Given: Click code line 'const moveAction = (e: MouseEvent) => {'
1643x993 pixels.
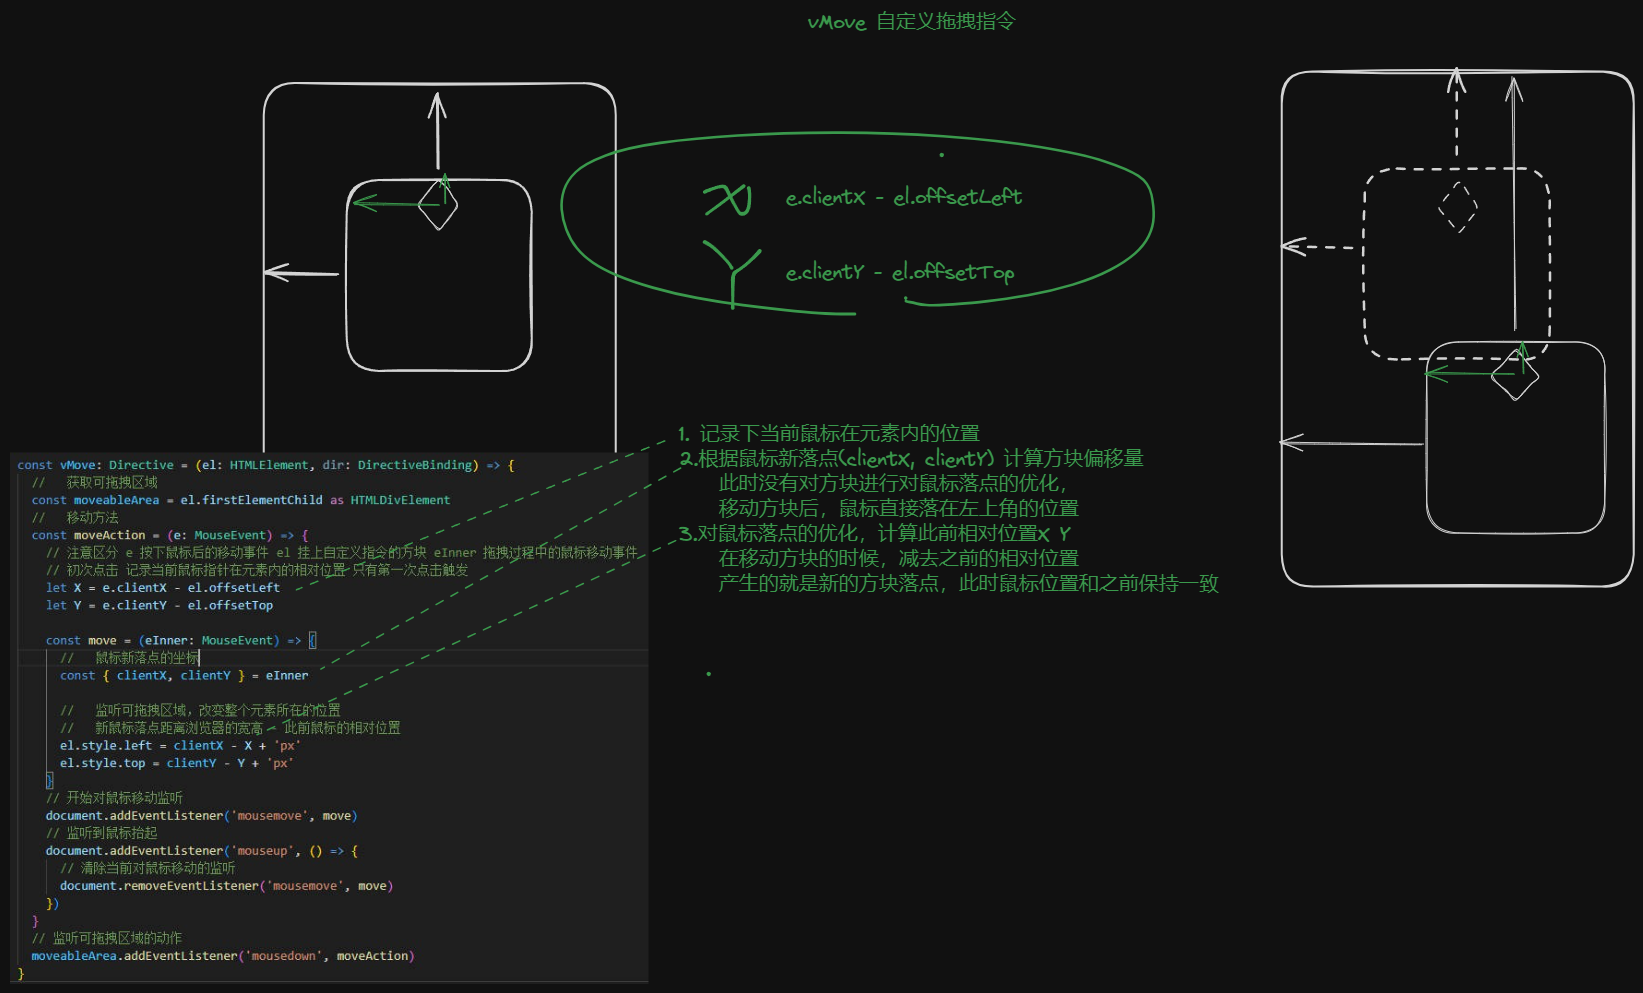Looking at the screenshot, I should (170, 535).
